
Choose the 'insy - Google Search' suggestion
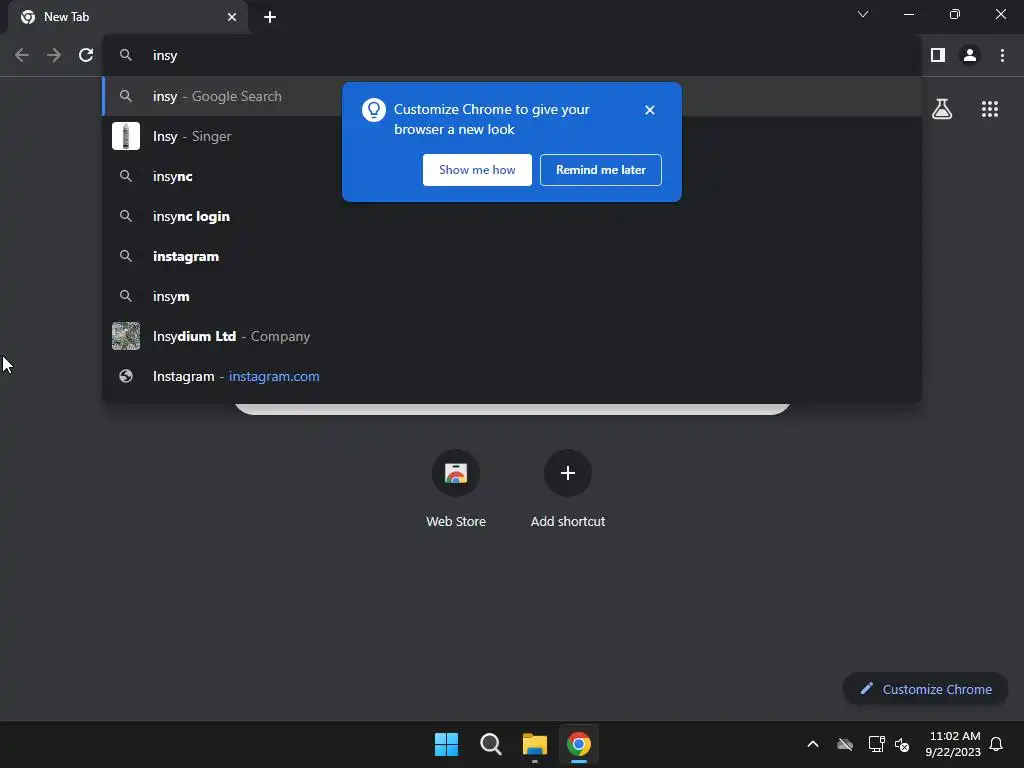pos(512,96)
